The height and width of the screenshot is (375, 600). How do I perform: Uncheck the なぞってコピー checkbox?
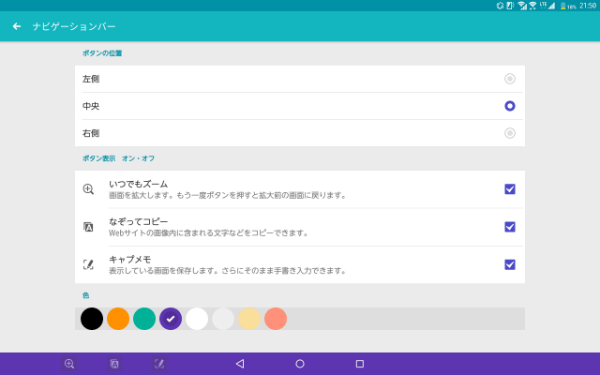tap(510, 227)
